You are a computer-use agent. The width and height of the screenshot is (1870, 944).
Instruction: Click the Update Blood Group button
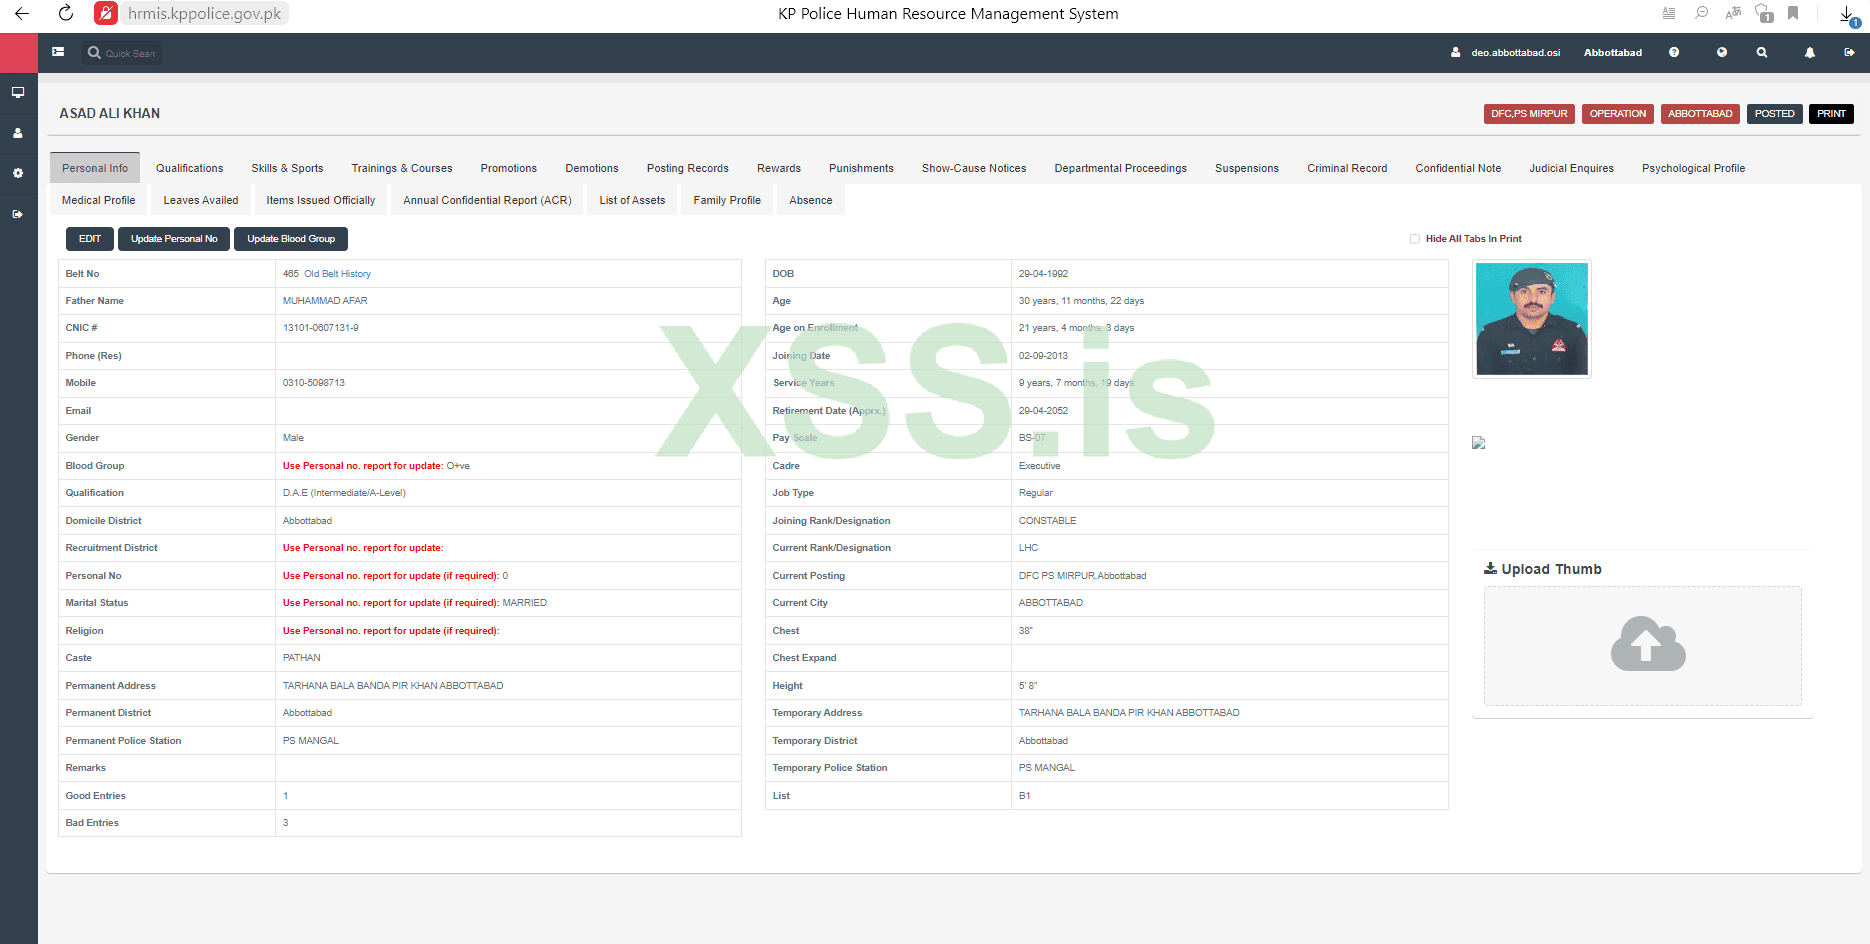pyautogui.click(x=291, y=239)
